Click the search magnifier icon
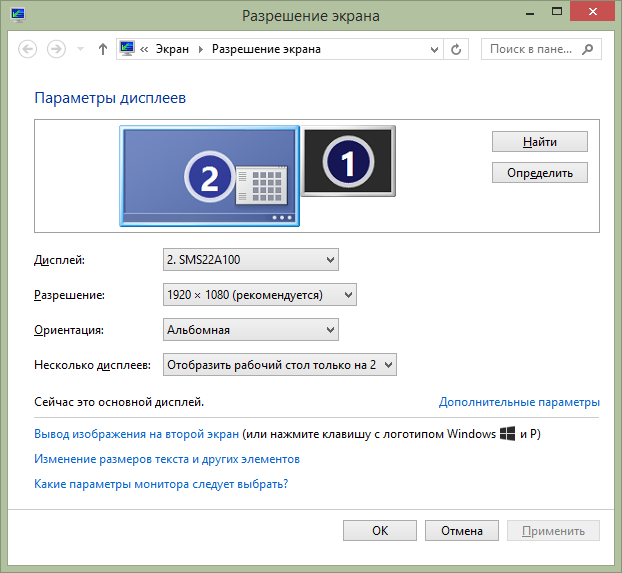 click(x=590, y=49)
